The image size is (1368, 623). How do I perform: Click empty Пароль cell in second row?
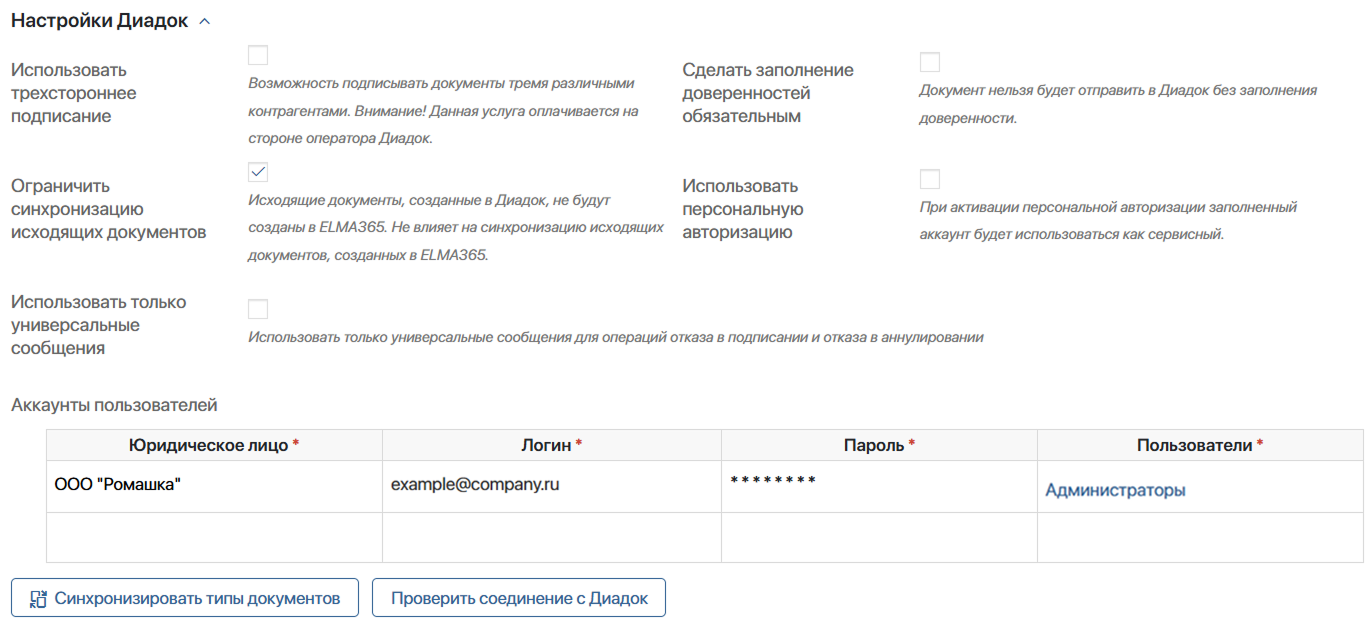pyautogui.click(x=879, y=538)
